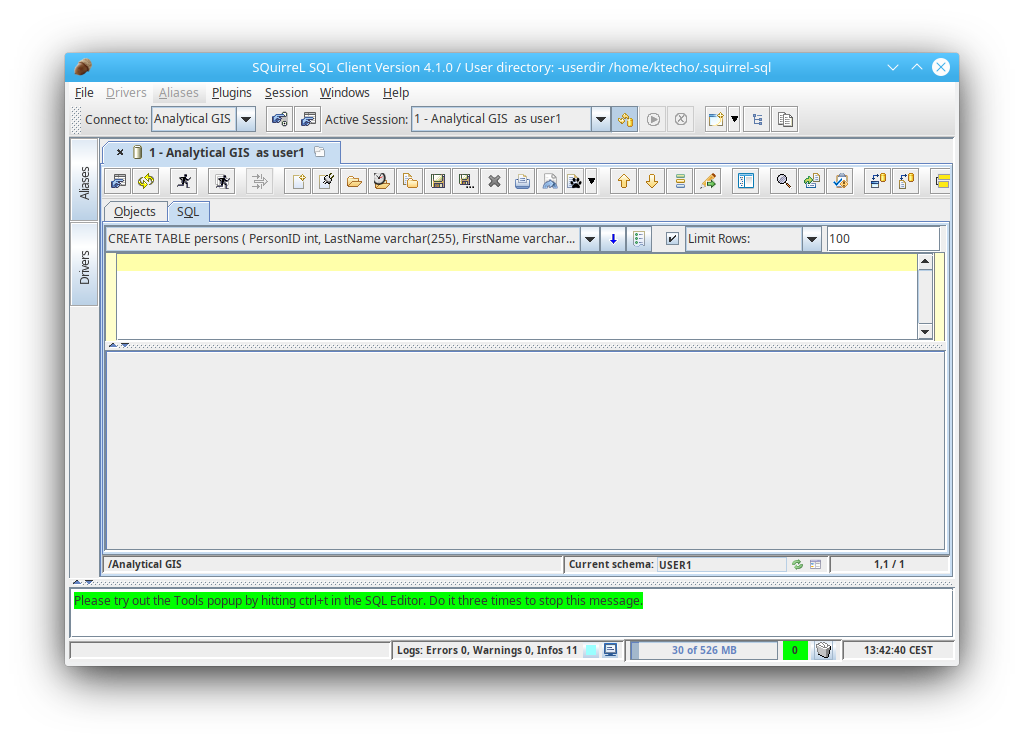This screenshot has height=743, width=1024.
Task: Save the script with the floppy disk icon
Action: click(438, 181)
